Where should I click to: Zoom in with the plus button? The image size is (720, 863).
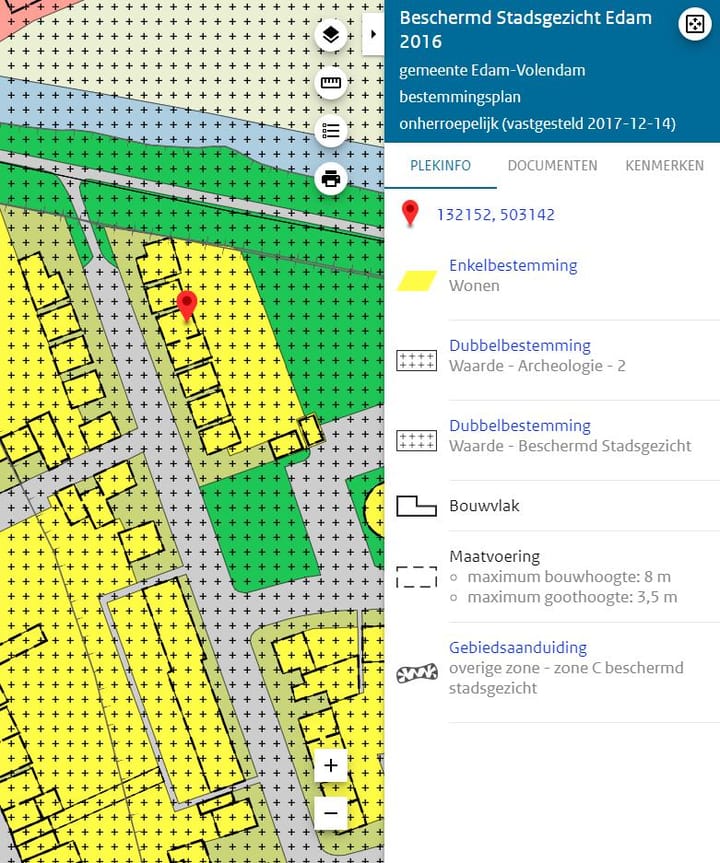click(x=331, y=766)
